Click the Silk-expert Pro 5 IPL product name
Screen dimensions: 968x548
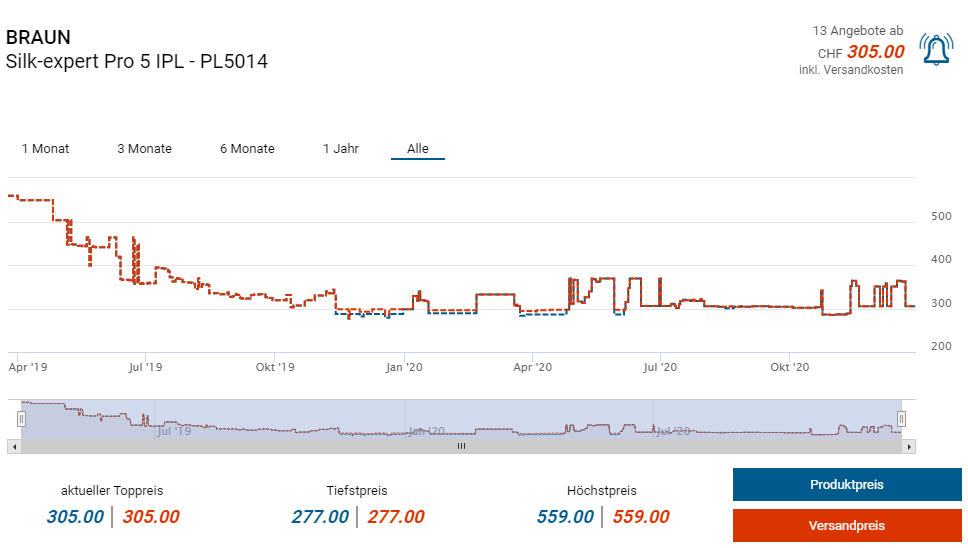coord(137,62)
